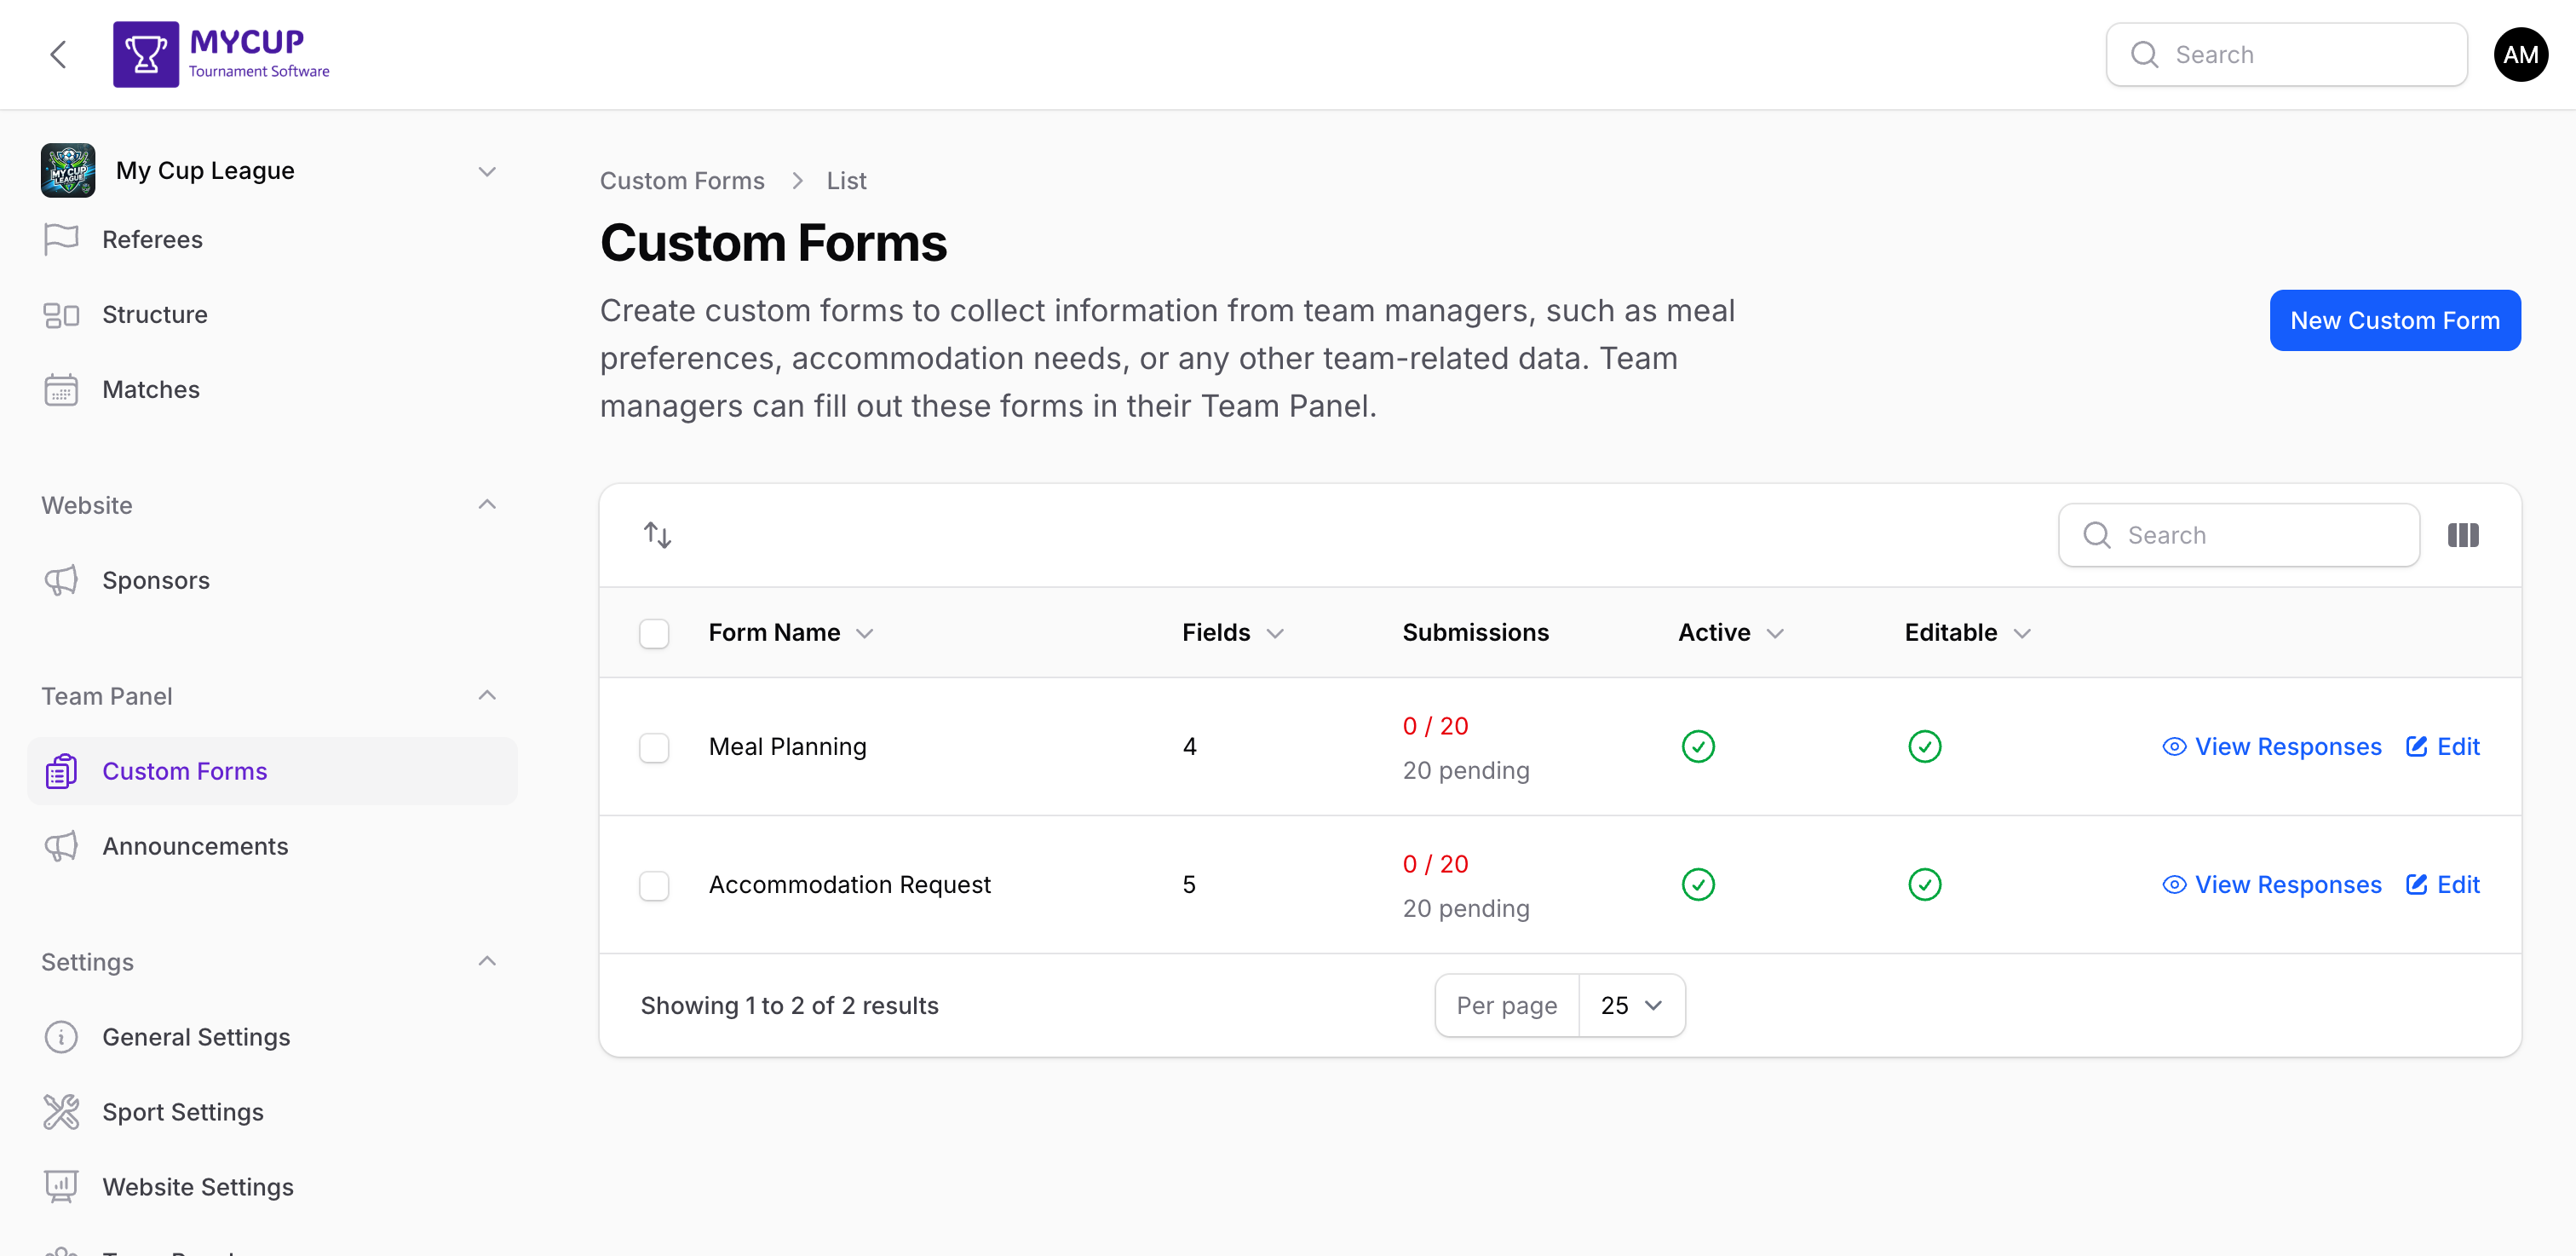Select the Meal Planning row checkbox

(x=654, y=746)
